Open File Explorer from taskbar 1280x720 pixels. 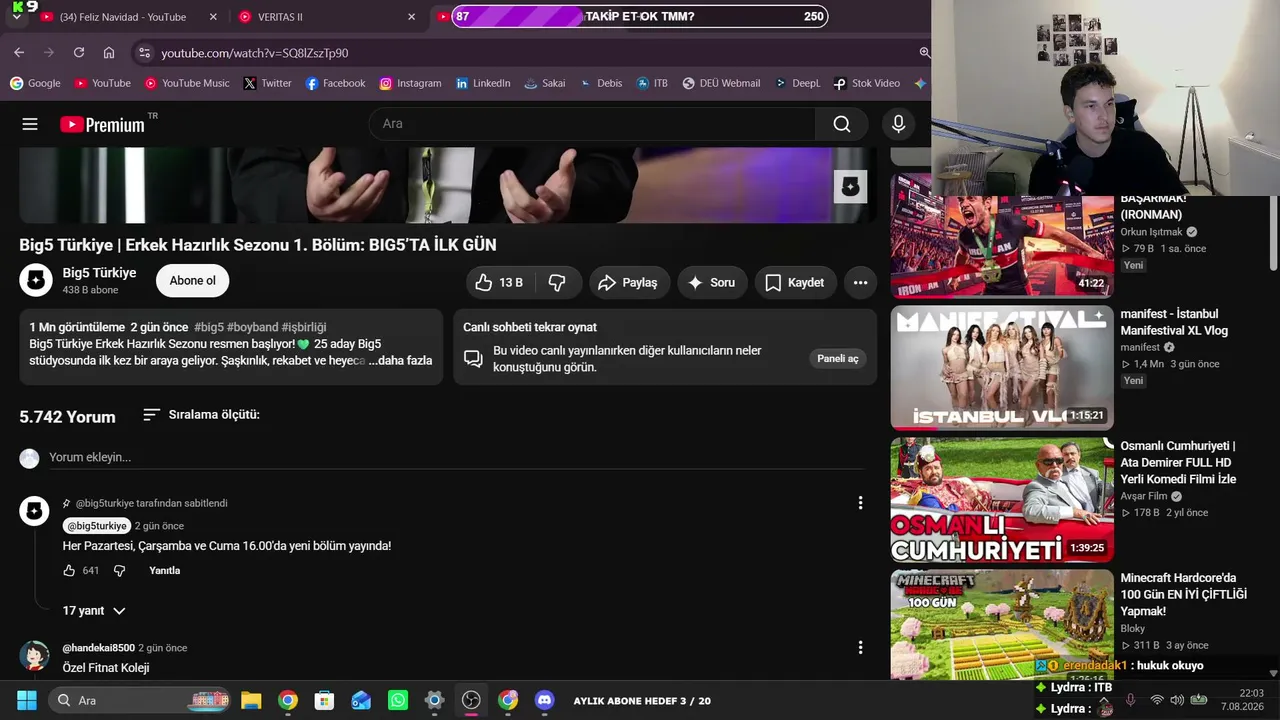pos(251,700)
